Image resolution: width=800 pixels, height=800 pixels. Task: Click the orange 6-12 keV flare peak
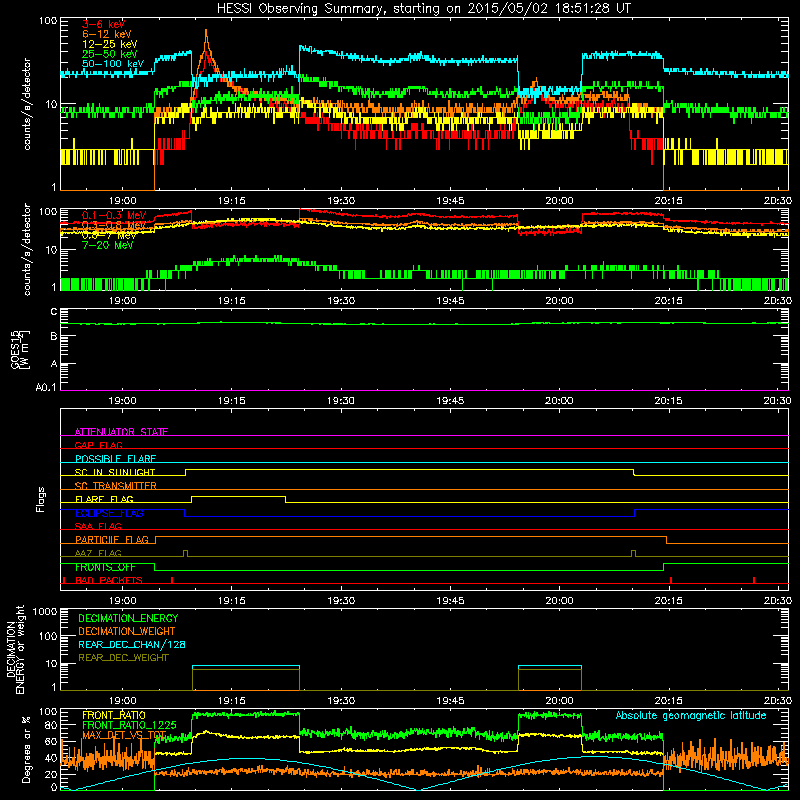206,32
